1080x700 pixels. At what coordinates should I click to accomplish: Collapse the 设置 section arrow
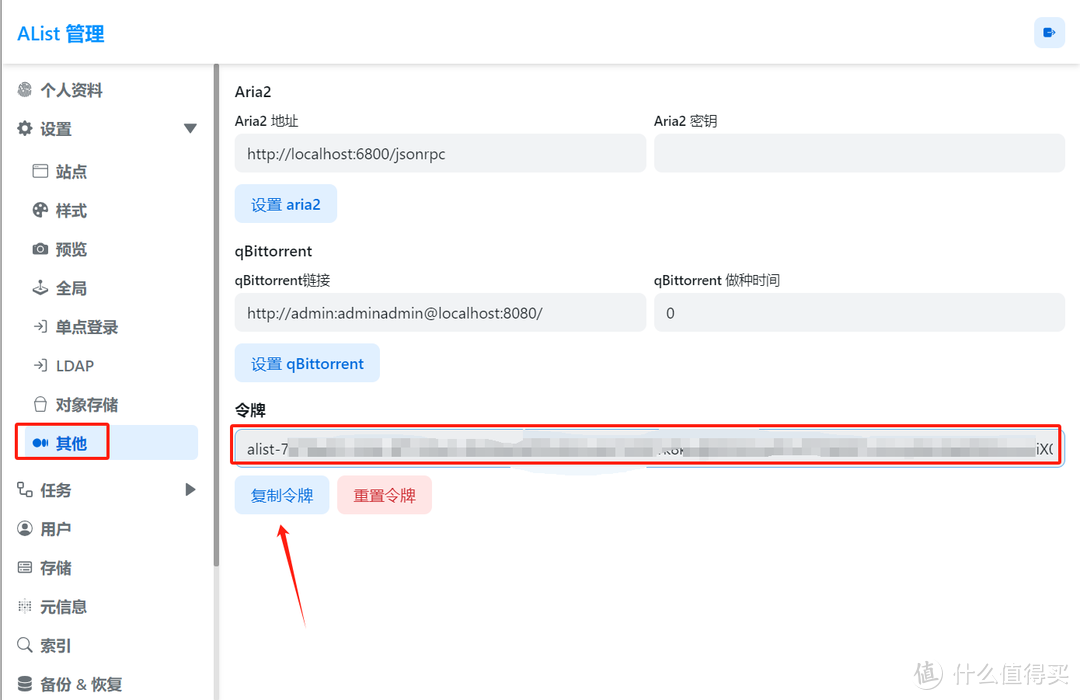click(x=191, y=128)
